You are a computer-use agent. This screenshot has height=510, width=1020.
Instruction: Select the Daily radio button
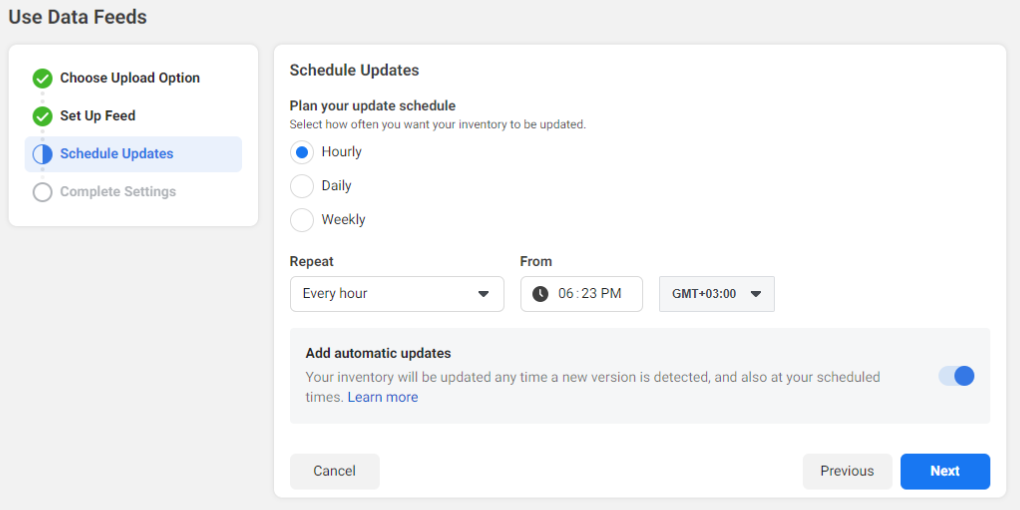[x=301, y=186]
